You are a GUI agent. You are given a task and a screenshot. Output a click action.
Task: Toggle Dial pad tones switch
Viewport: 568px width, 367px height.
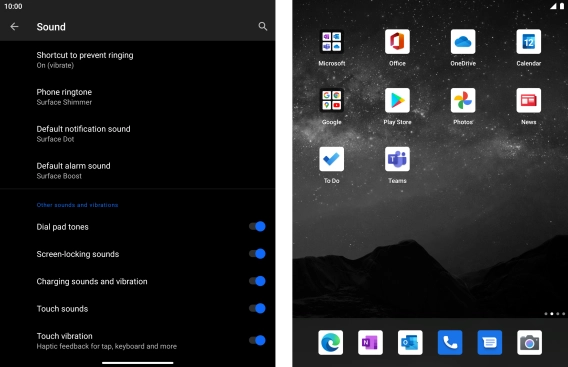coord(257,226)
